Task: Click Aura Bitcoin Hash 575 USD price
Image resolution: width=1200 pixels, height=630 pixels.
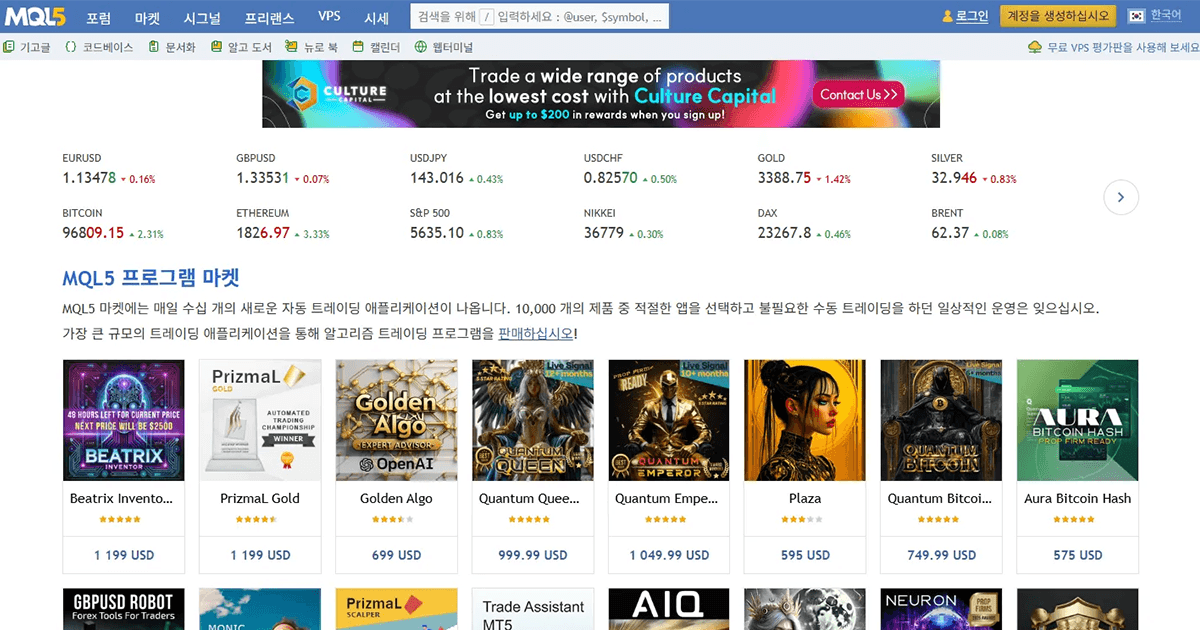Action: pos(1077,555)
